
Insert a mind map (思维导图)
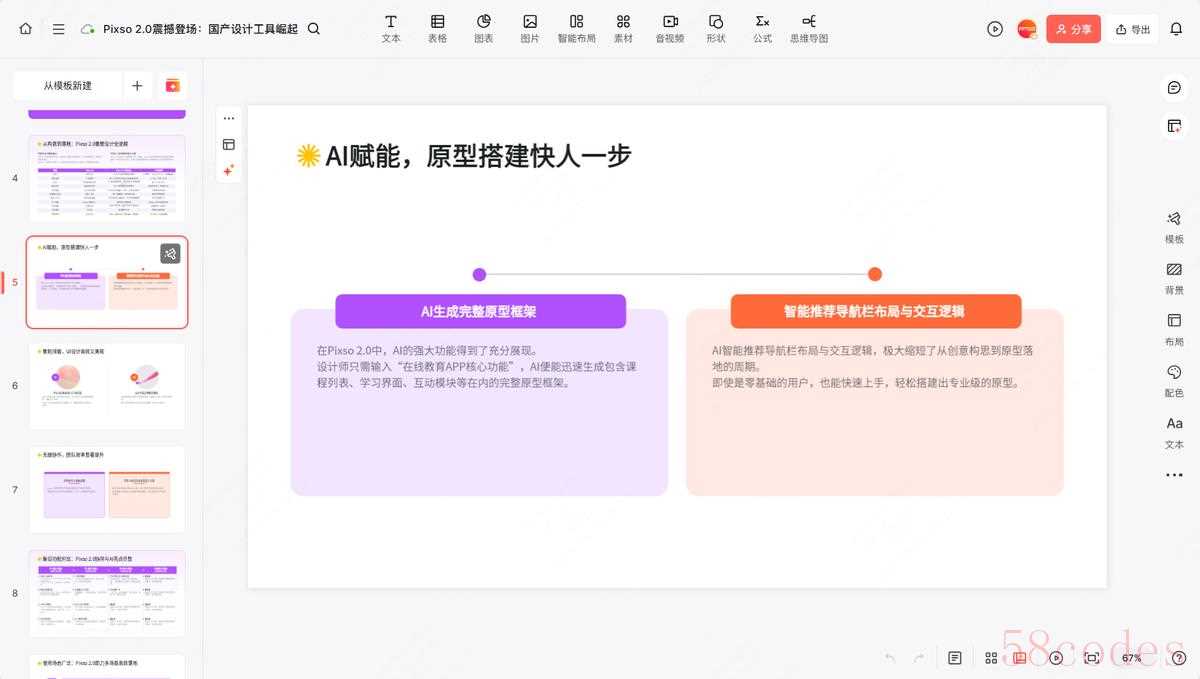809,29
